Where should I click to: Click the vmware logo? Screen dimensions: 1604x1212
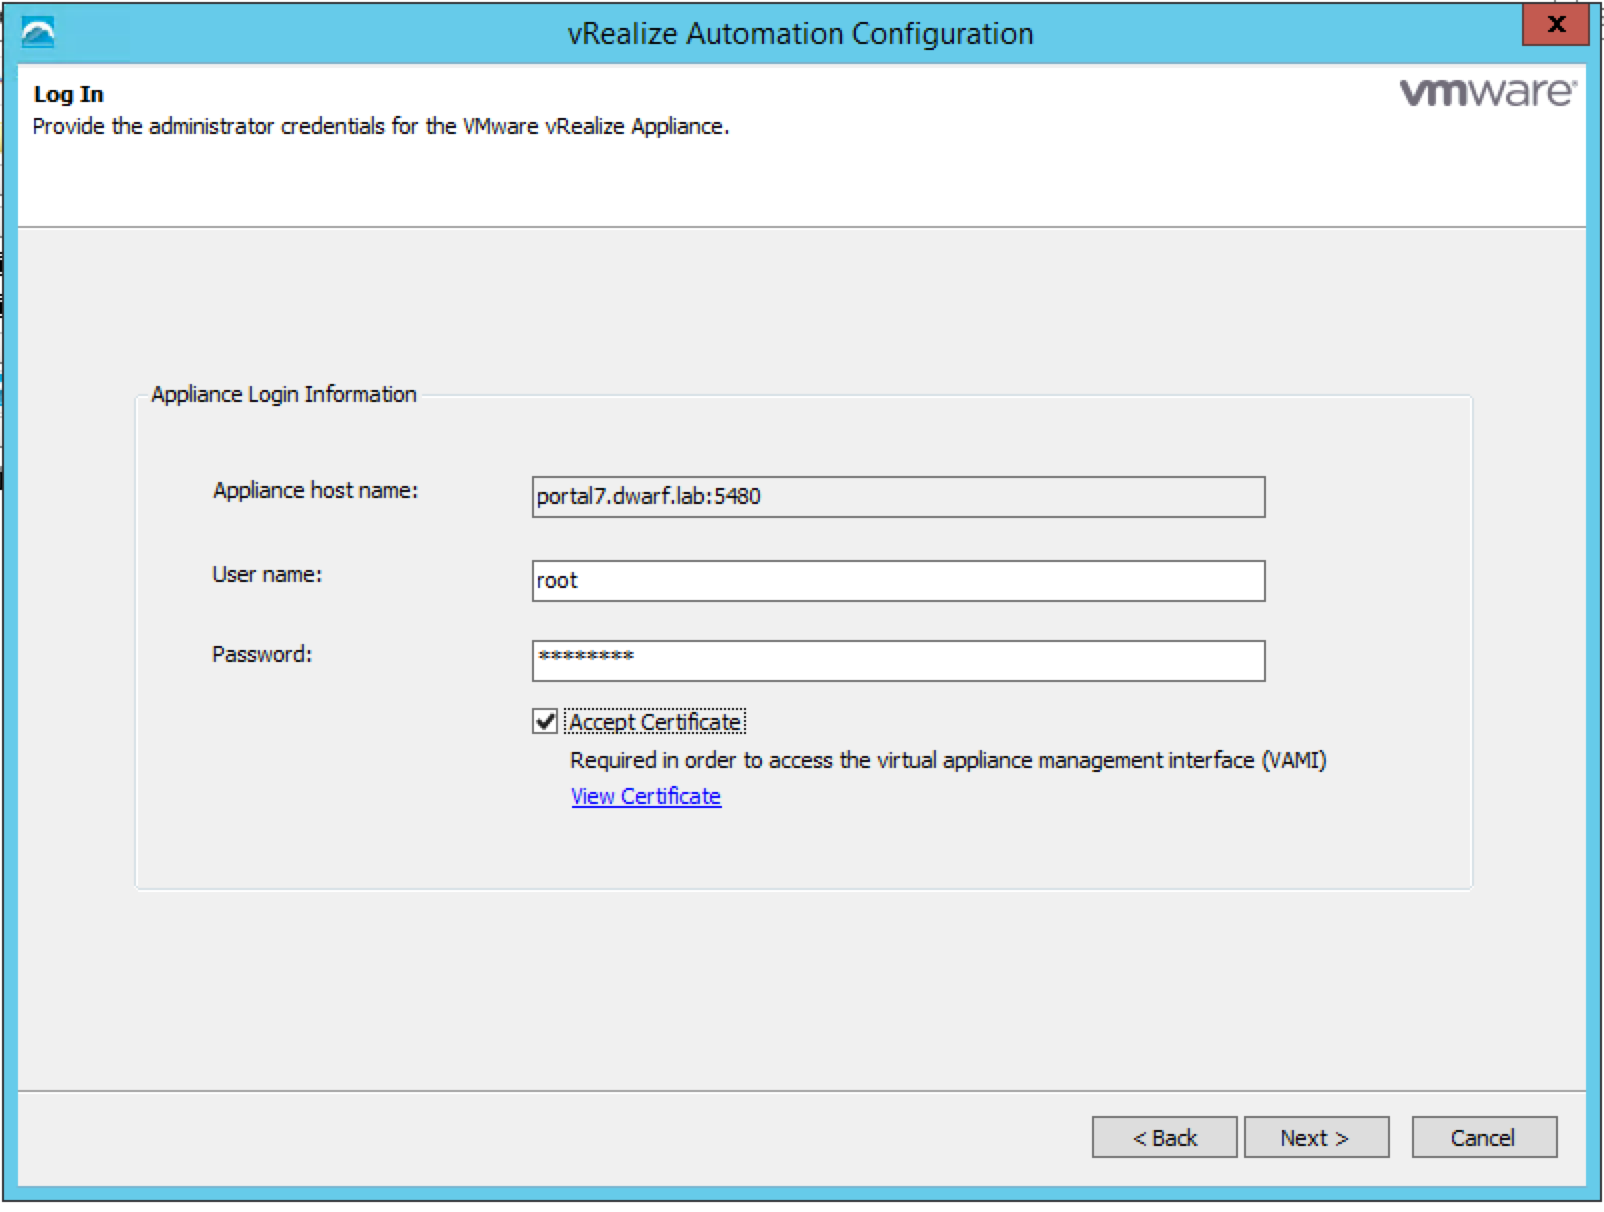tap(1488, 92)
